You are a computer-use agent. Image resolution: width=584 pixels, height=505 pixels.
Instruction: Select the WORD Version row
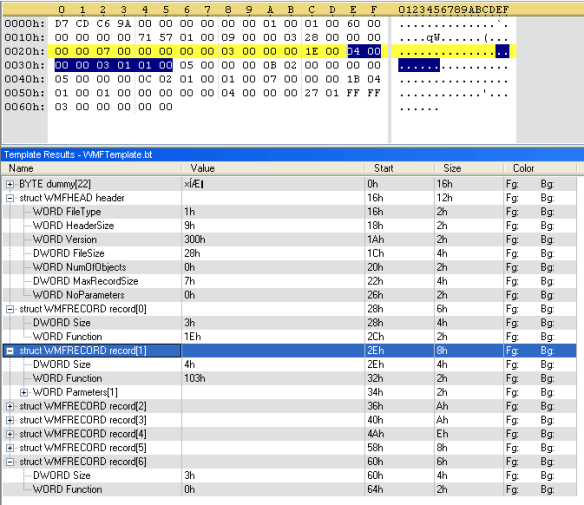tap(289, 239)
